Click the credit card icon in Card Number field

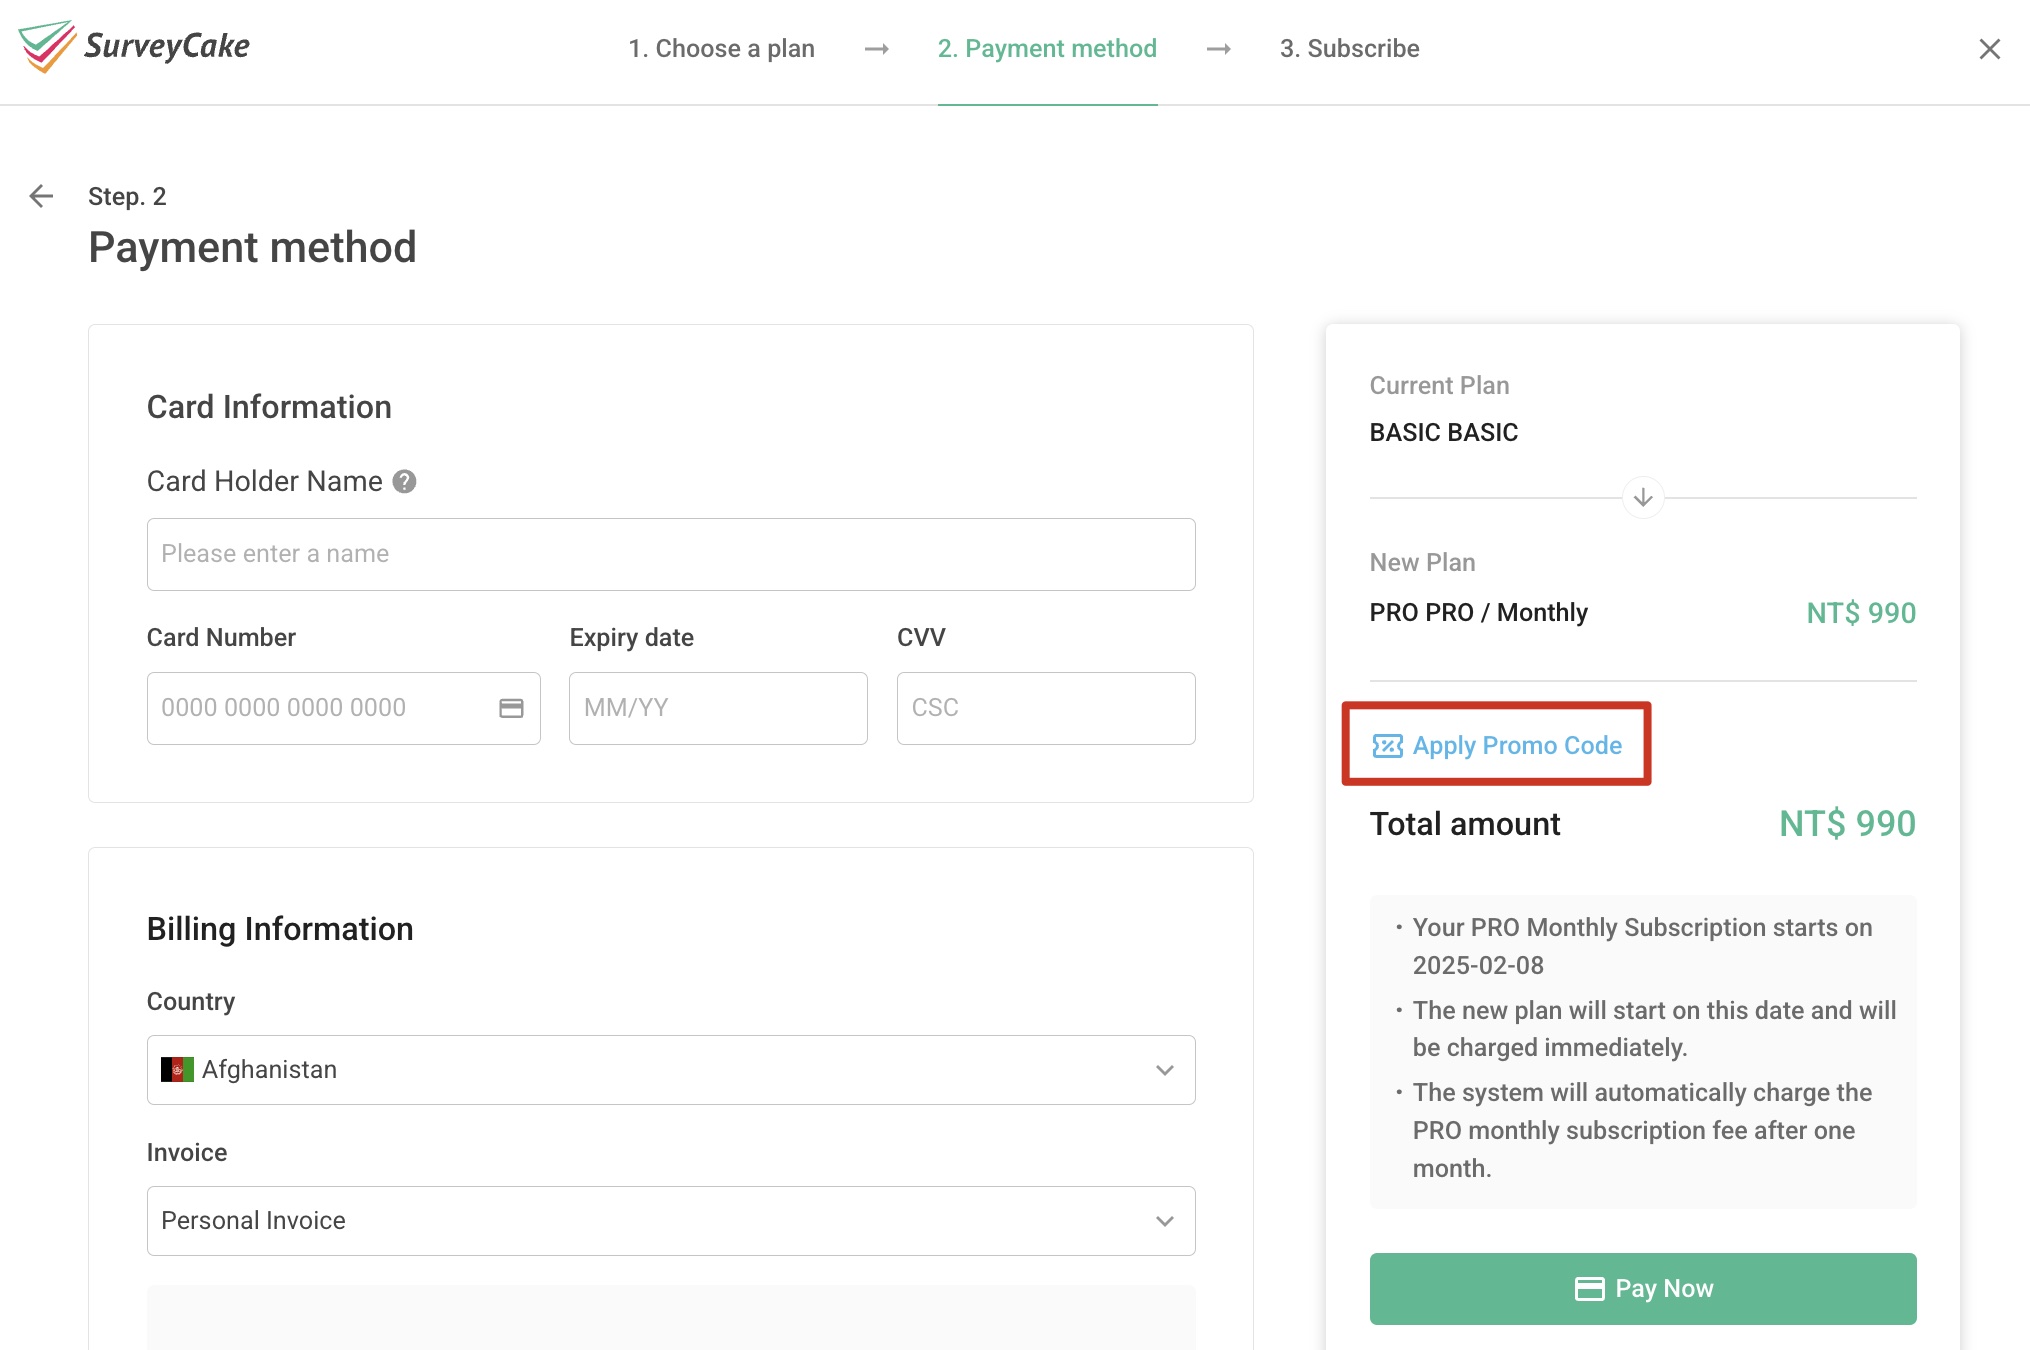[511, 708]
